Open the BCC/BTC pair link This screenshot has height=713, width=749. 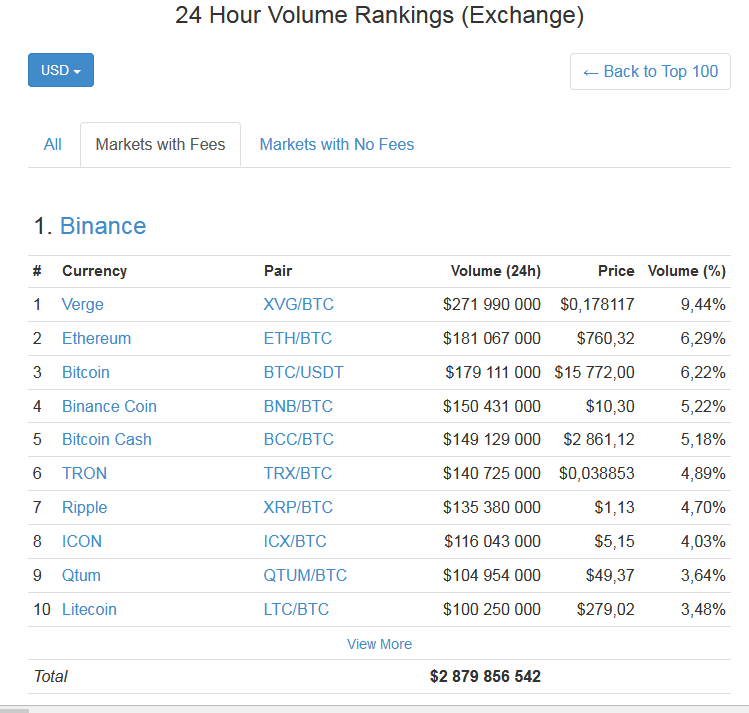298,439
